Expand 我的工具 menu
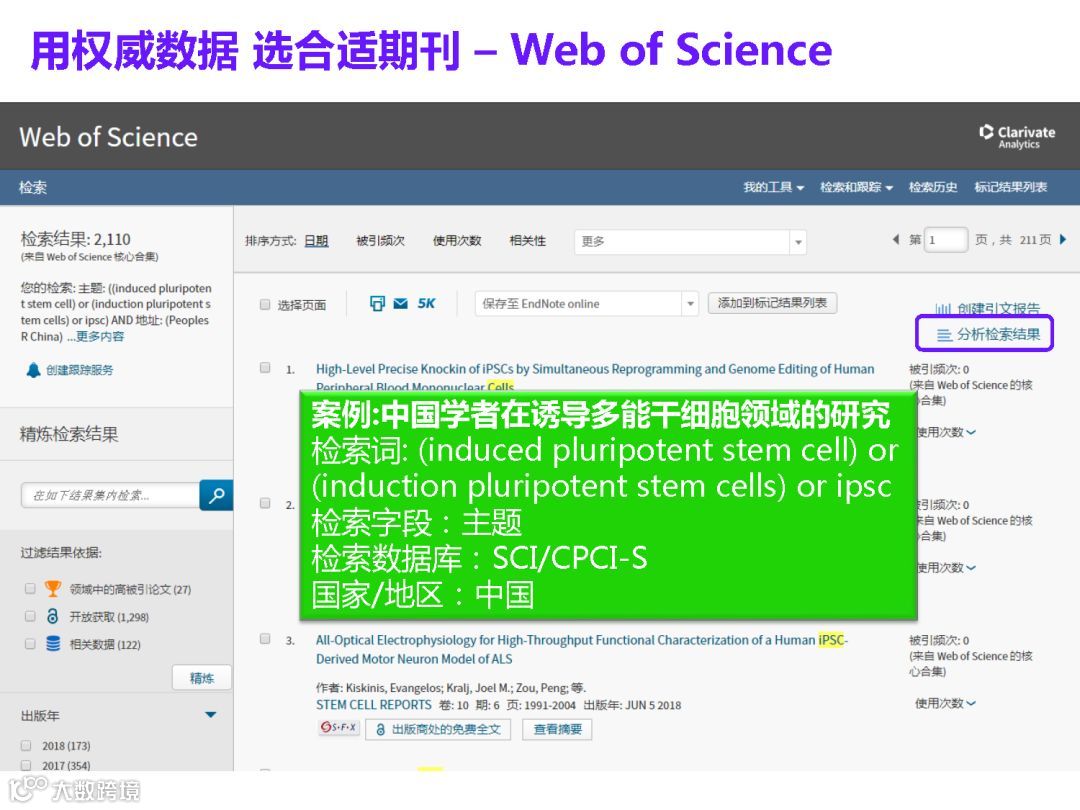 pos(773,187)
